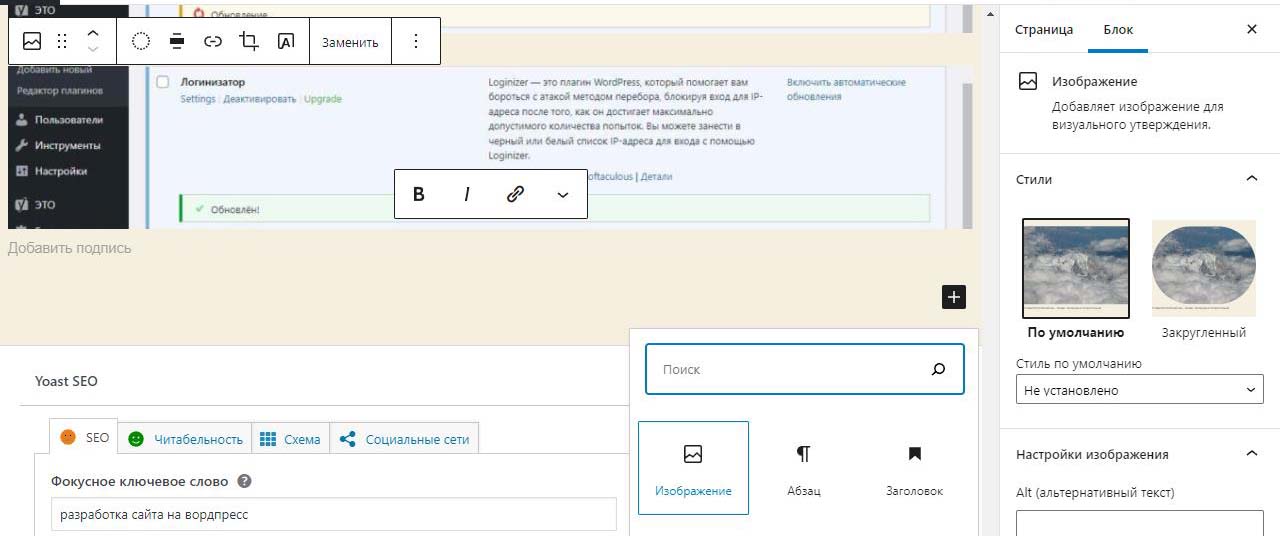This screenshot has height=536, width=1280.
Task: Select the Закругленный style thumbnail
Action: [1203, 270]
